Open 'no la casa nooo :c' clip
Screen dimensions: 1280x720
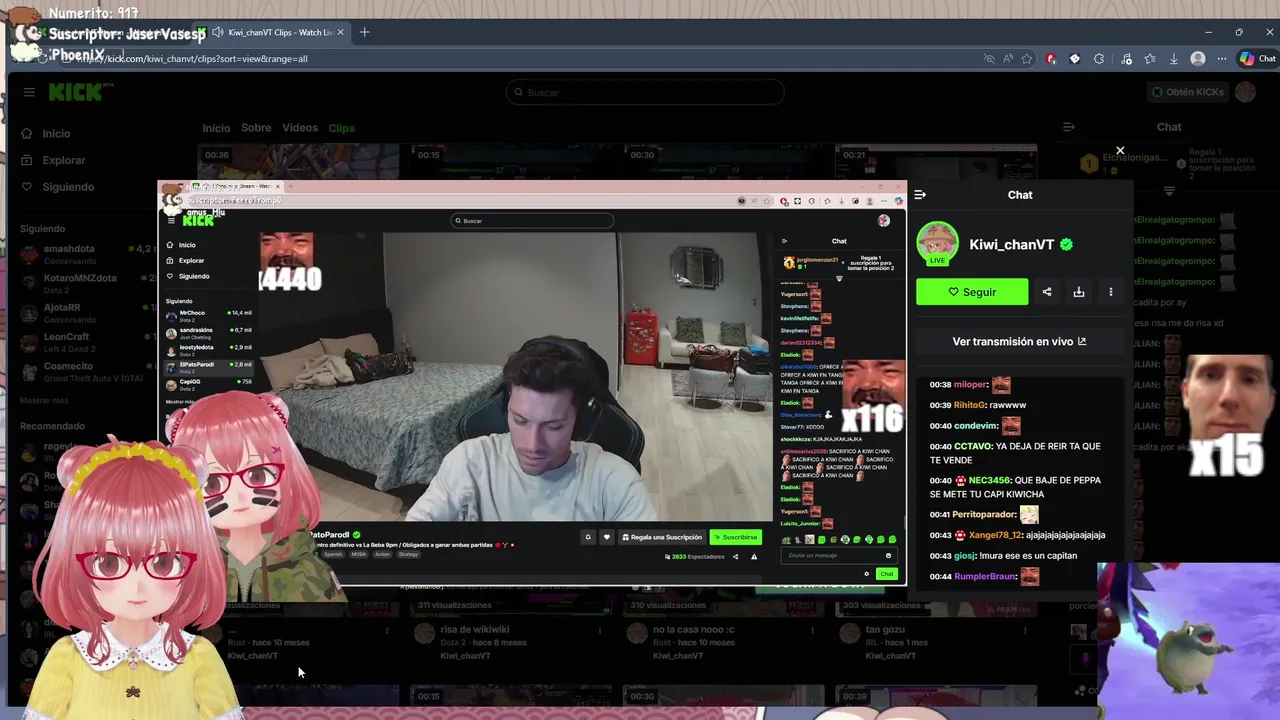coord(694,630)
